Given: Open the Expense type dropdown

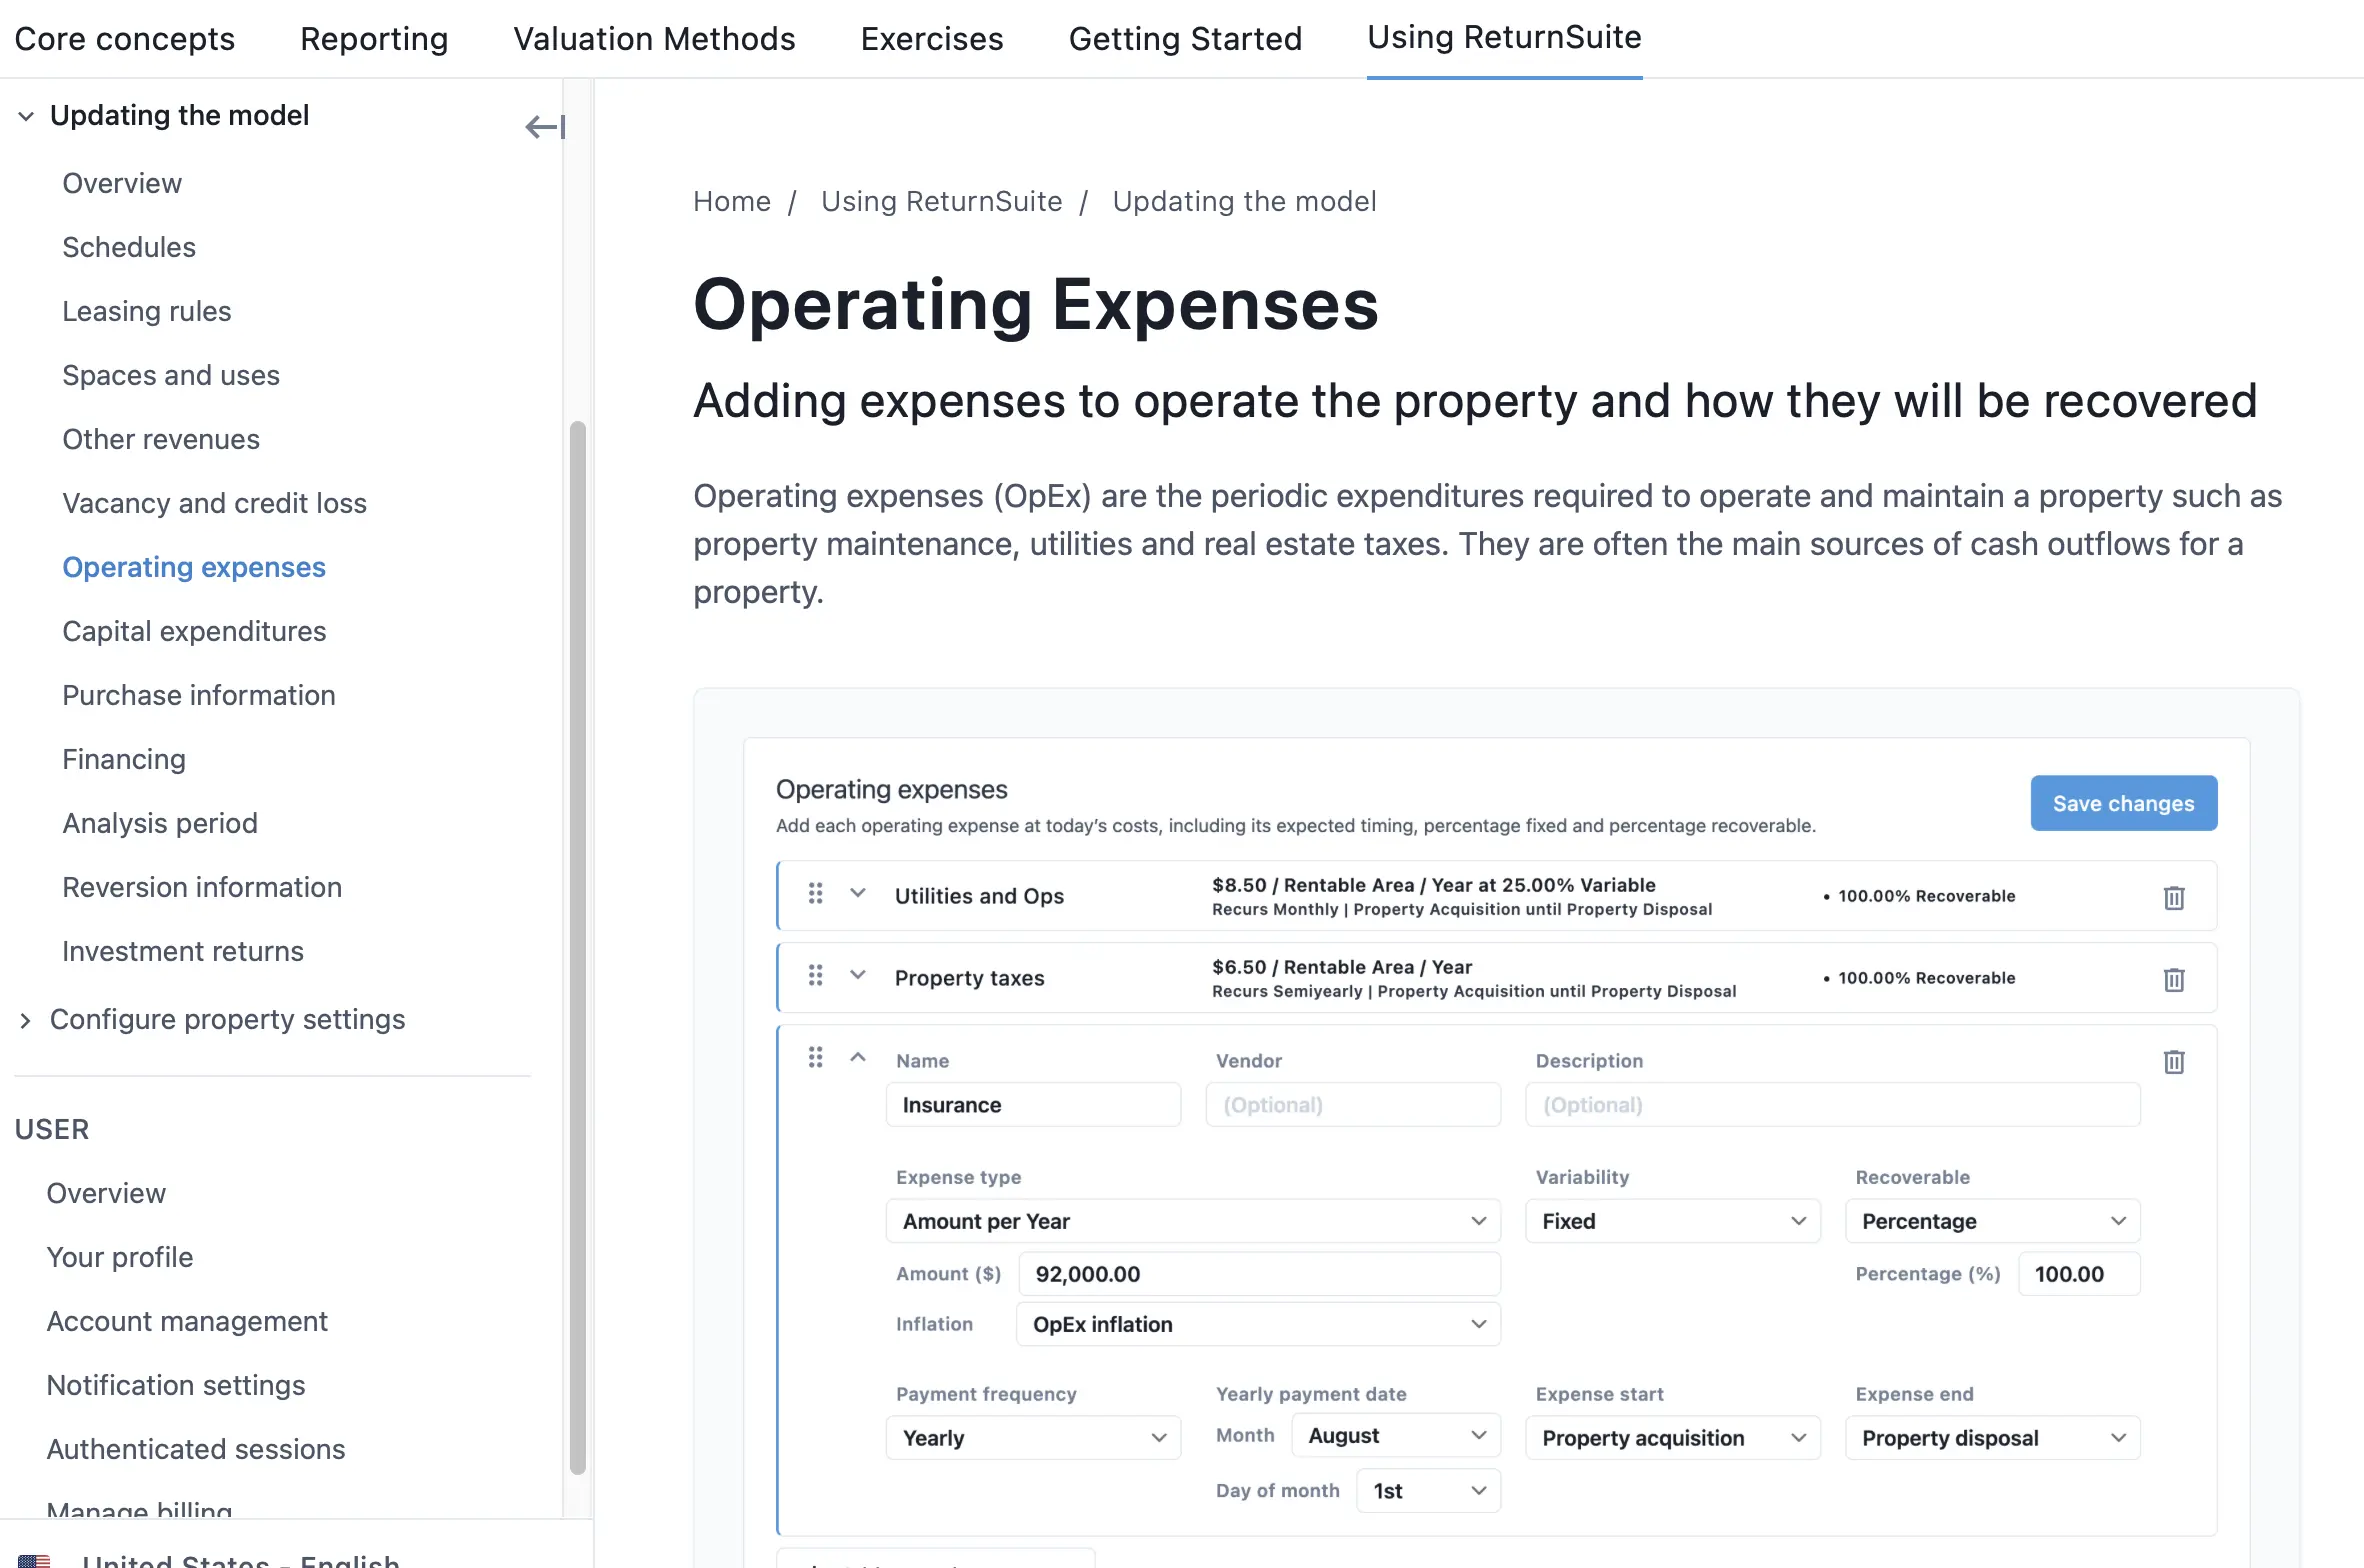Looking at the screenshot, I should (1193, 1221).
